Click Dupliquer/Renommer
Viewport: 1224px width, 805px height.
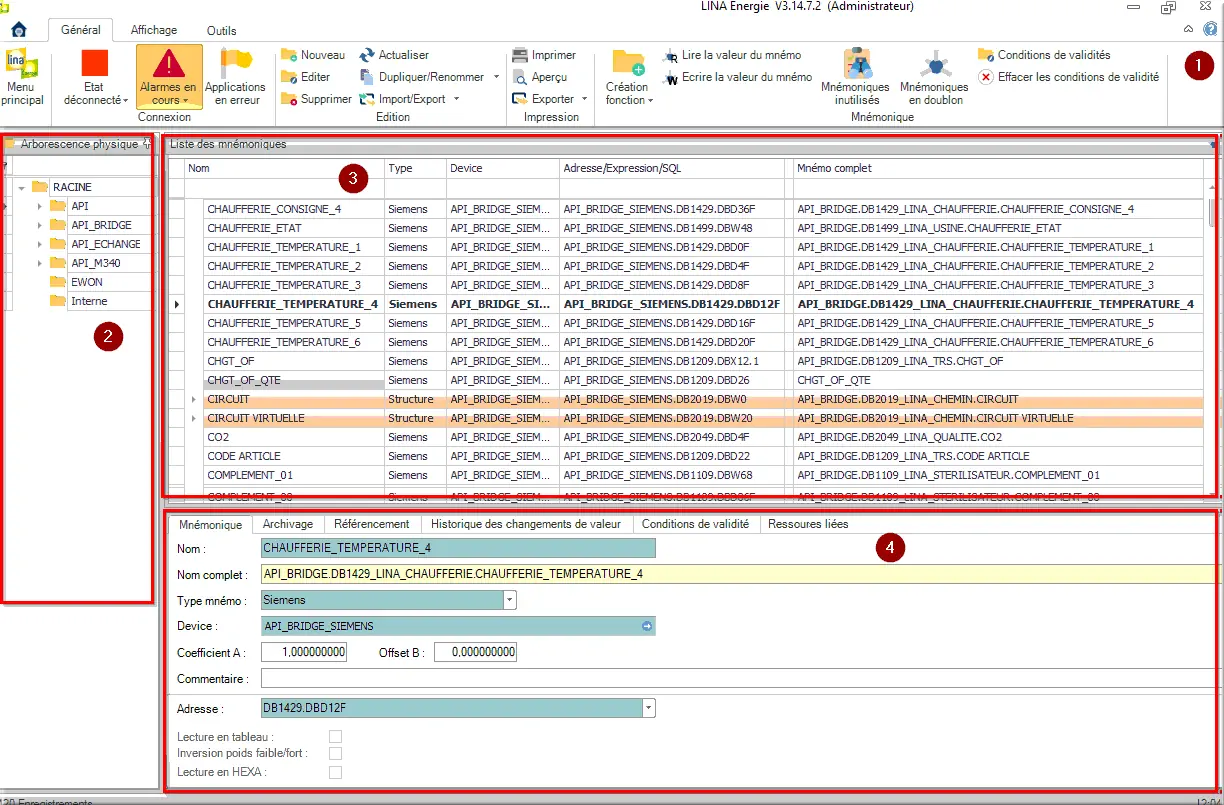(422, 77)
